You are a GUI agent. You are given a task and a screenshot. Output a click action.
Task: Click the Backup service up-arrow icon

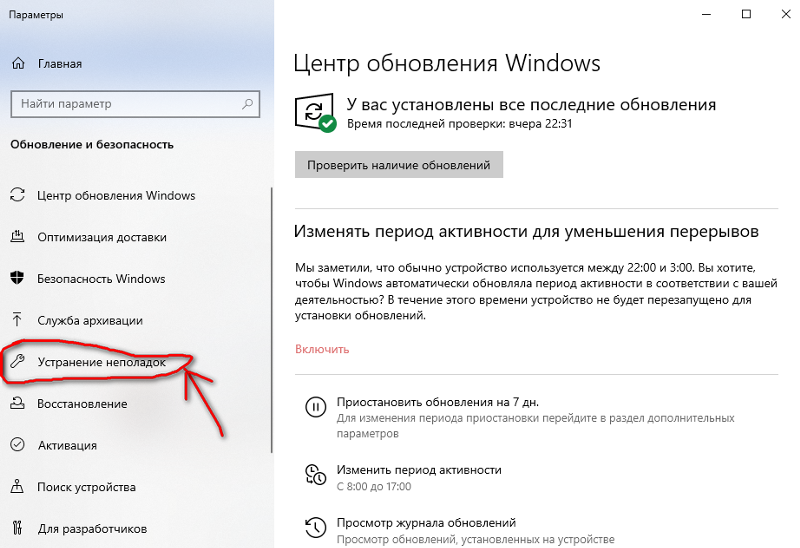click(x=17, y=319)
